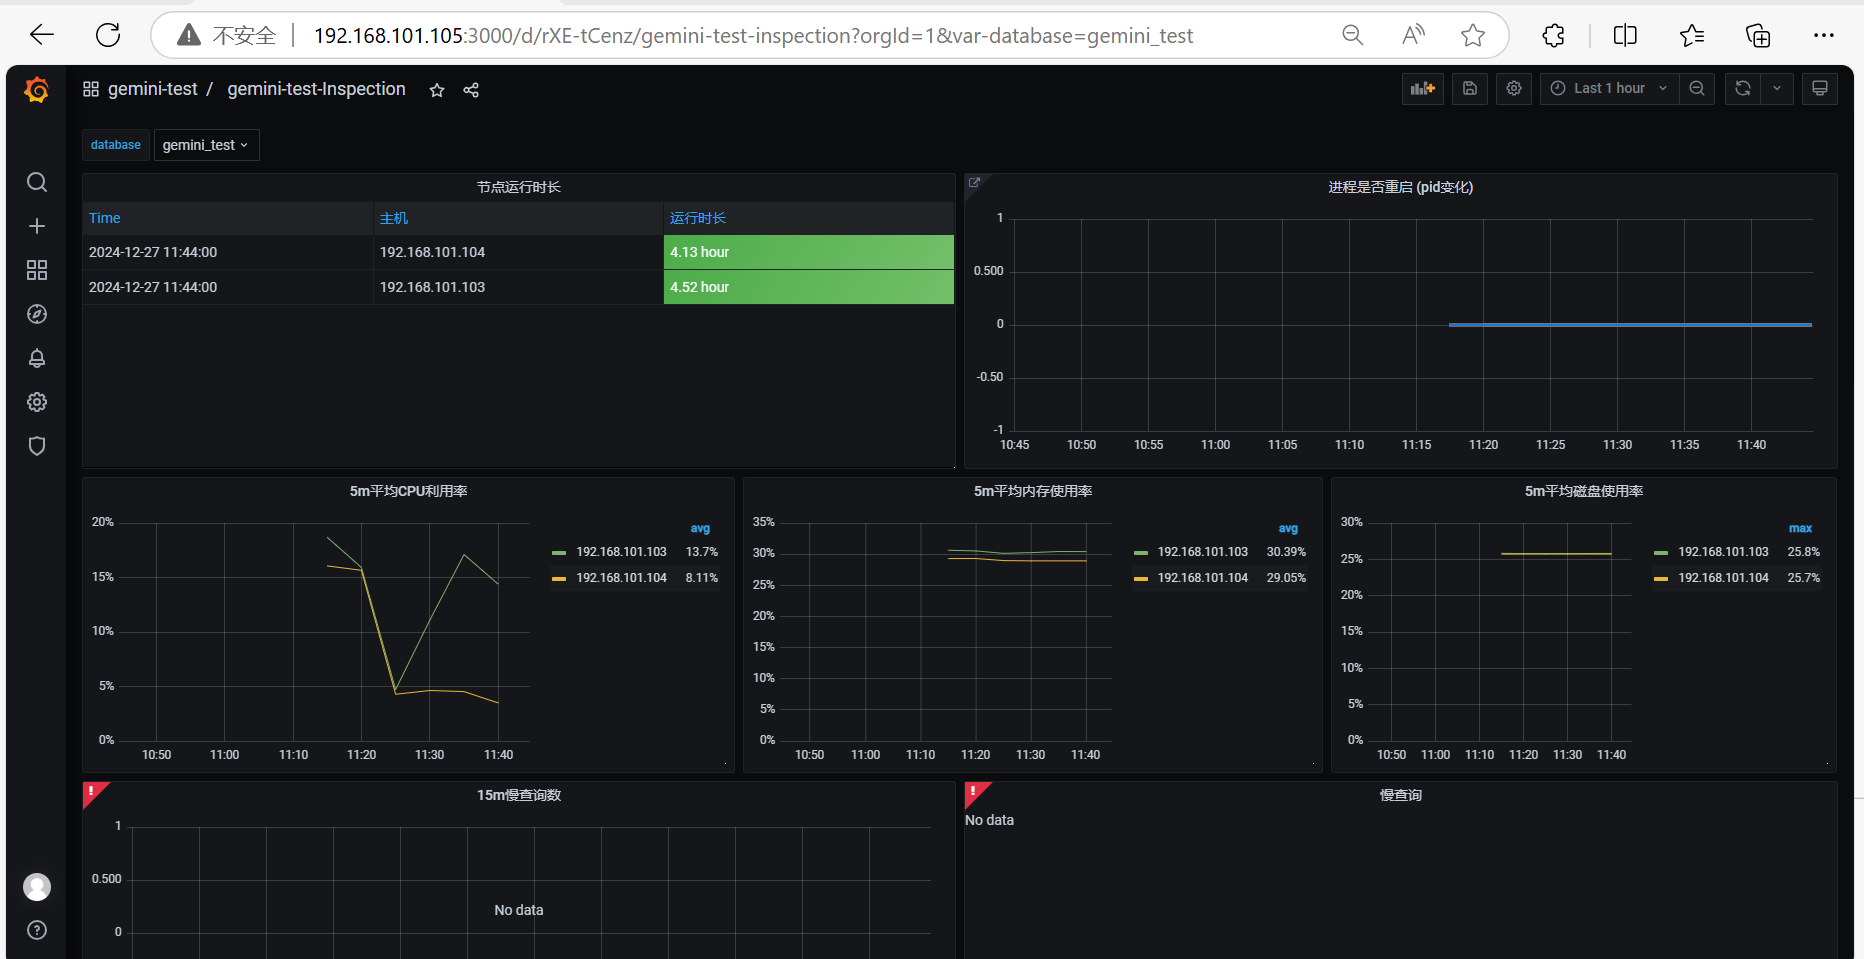1864x959 pixels.
Task: Sort memory legend by avg header
Action: (1288, 528)
